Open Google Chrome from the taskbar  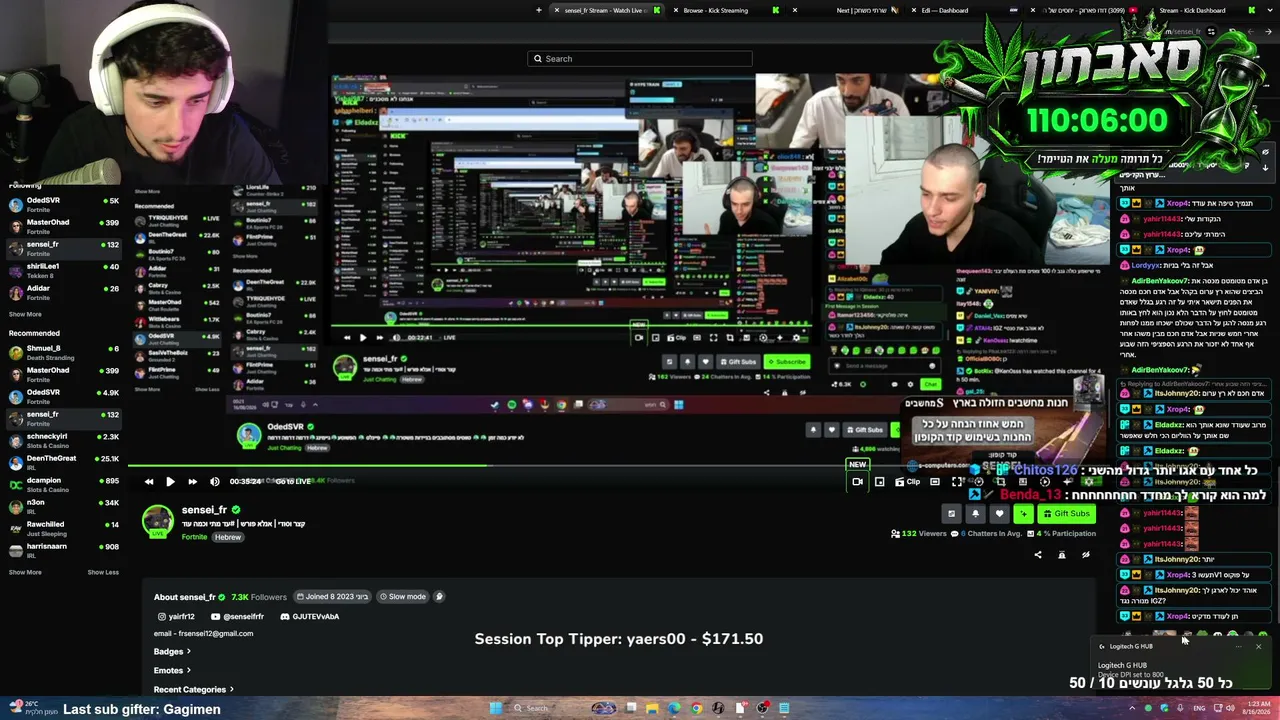(696, 709)
